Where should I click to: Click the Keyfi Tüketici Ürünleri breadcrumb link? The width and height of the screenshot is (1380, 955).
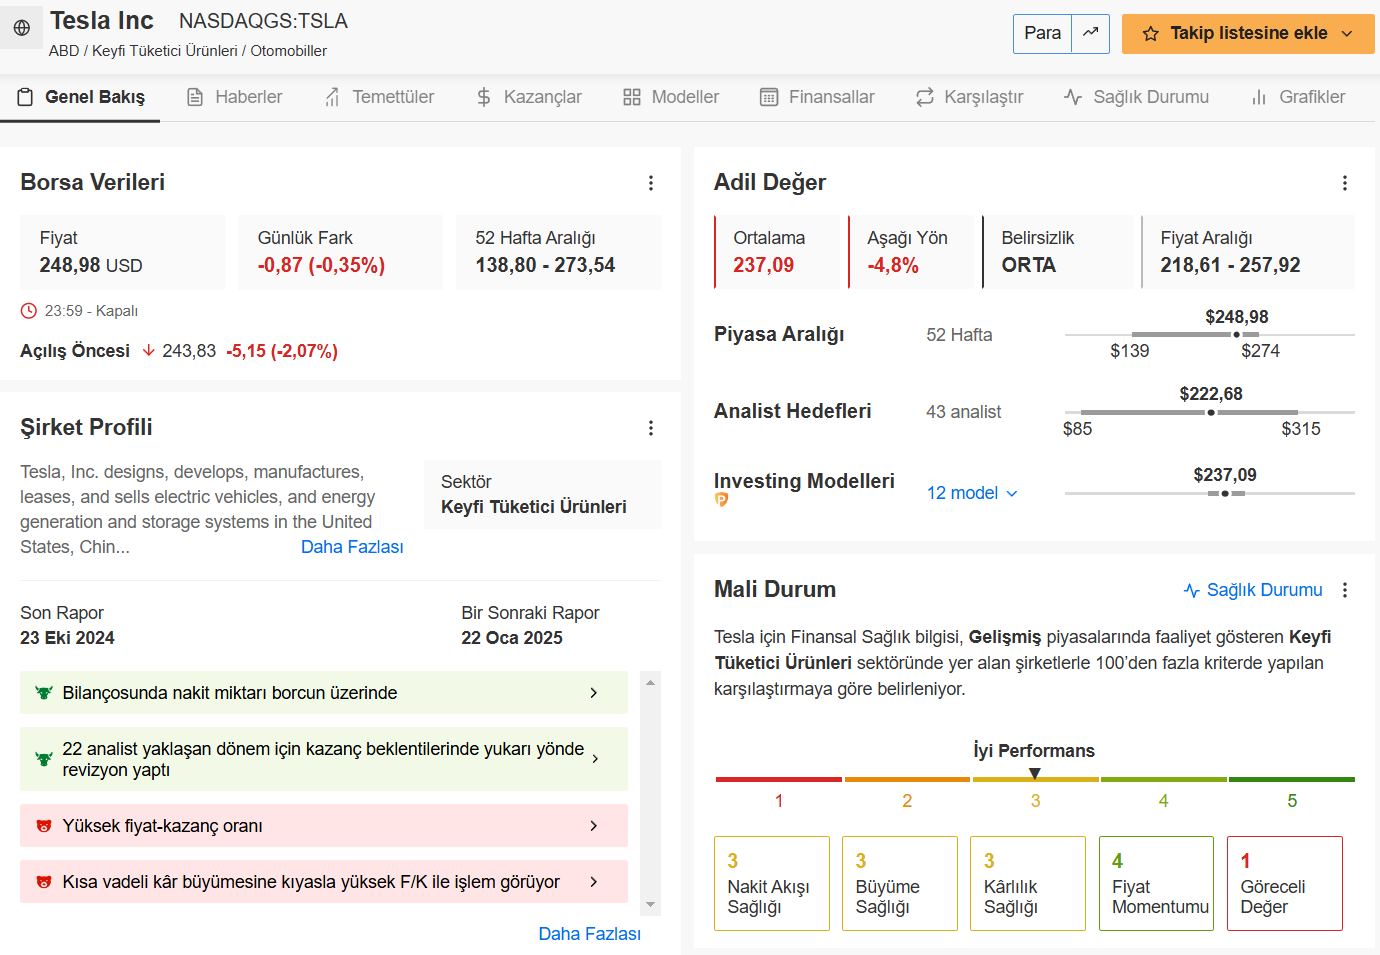165,51
